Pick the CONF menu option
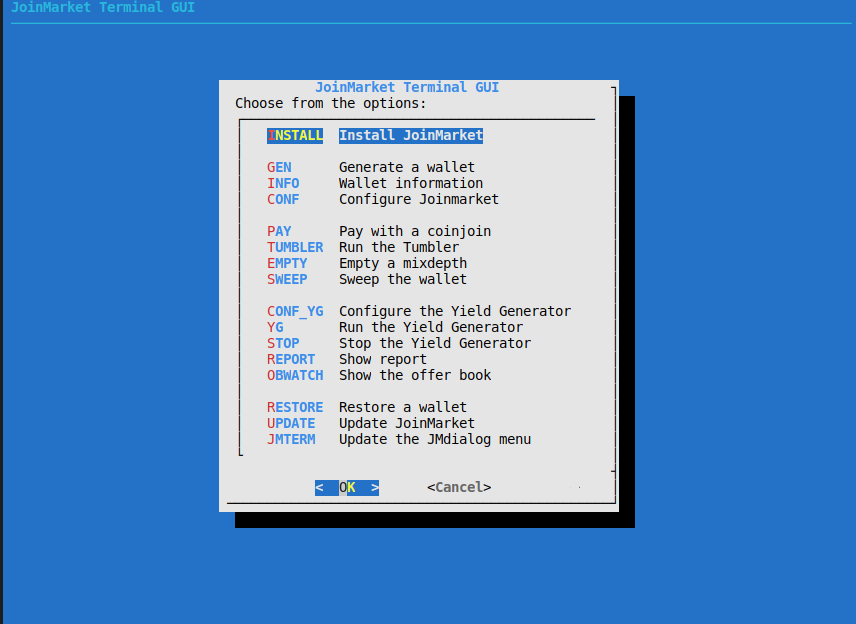Screen dimensions: 856x624 click(x=283, y=199)
